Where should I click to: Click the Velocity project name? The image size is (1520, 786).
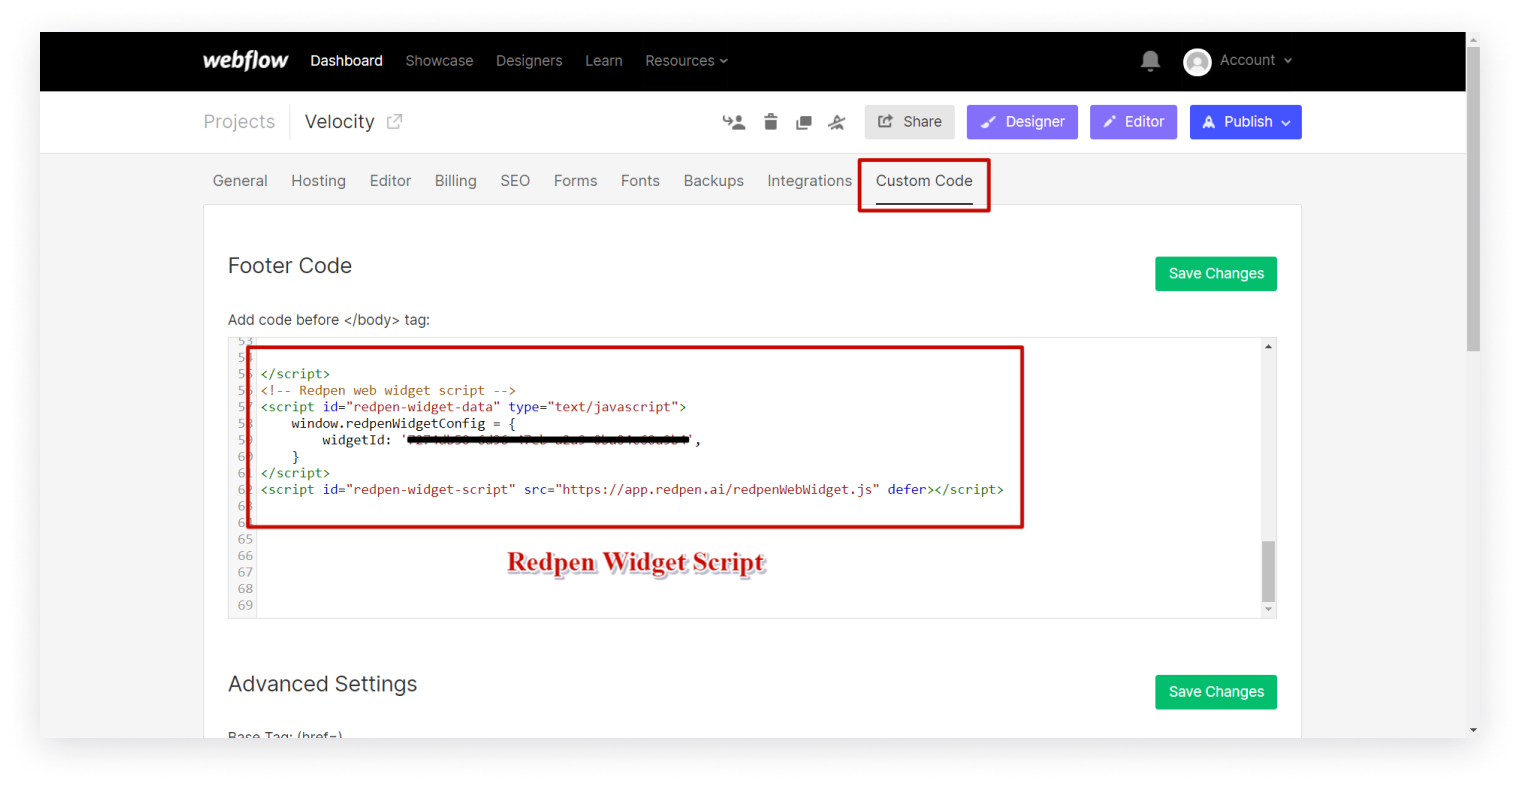[x=339, y=122]
